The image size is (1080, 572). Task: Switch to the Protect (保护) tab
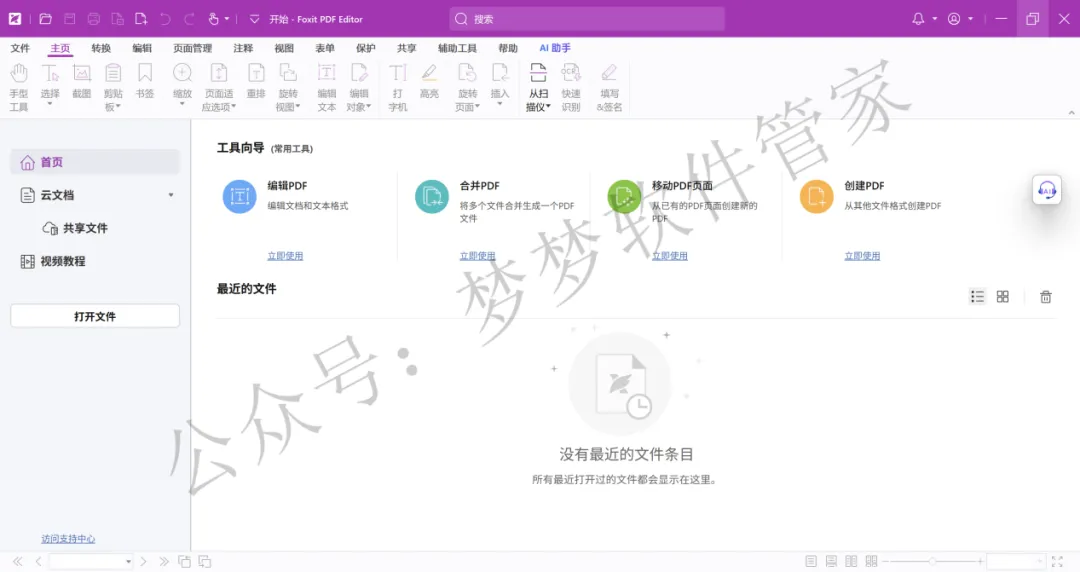tap(366, 48)
